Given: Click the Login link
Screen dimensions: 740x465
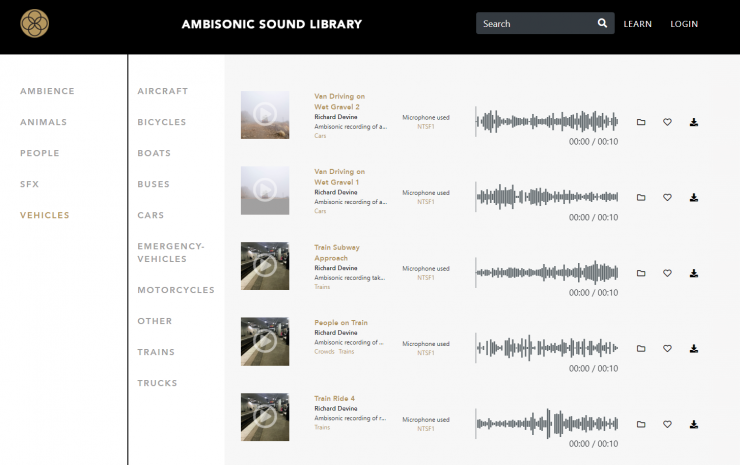Looking at the screenshot, I should (x=684, y=24).
